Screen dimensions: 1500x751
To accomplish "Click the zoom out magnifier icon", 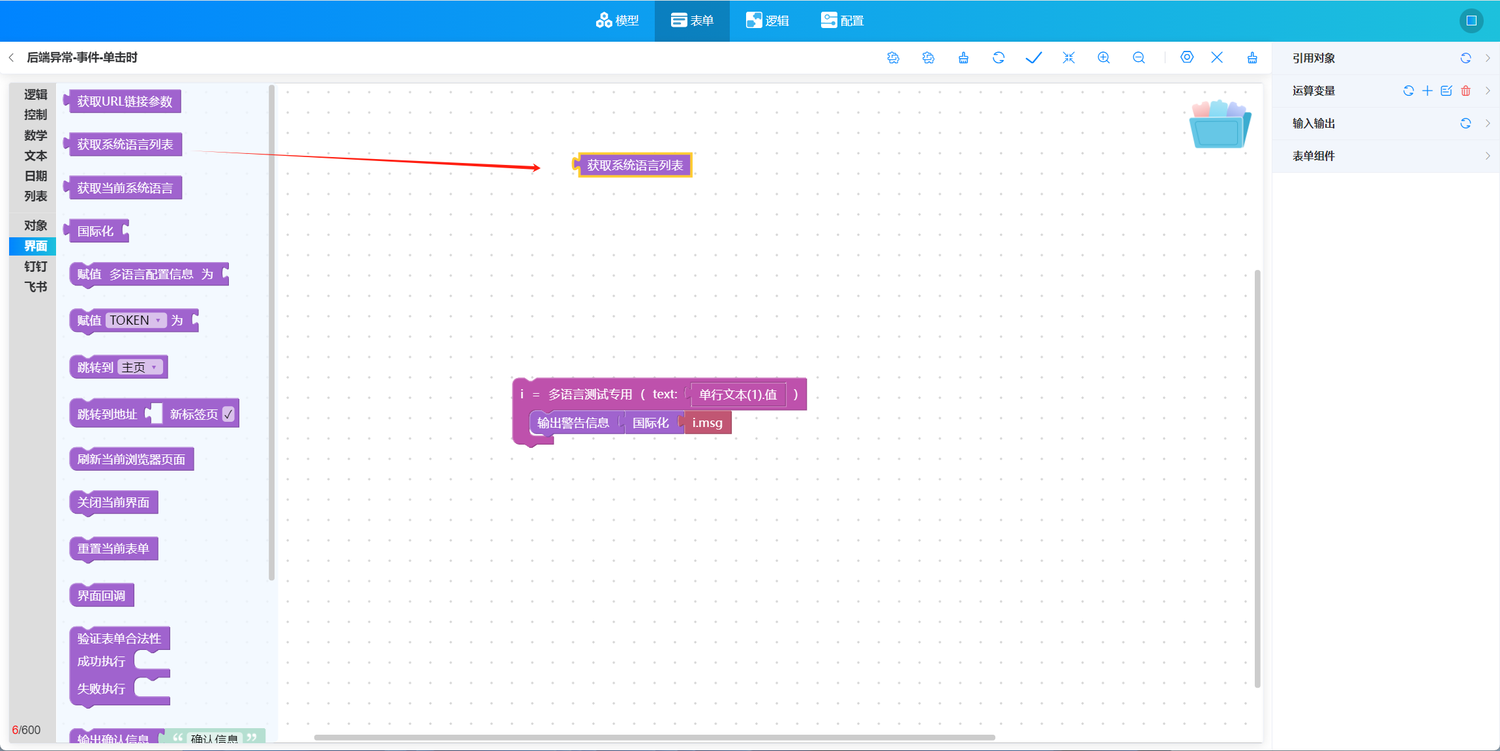I will click(x=1138, y=58).
